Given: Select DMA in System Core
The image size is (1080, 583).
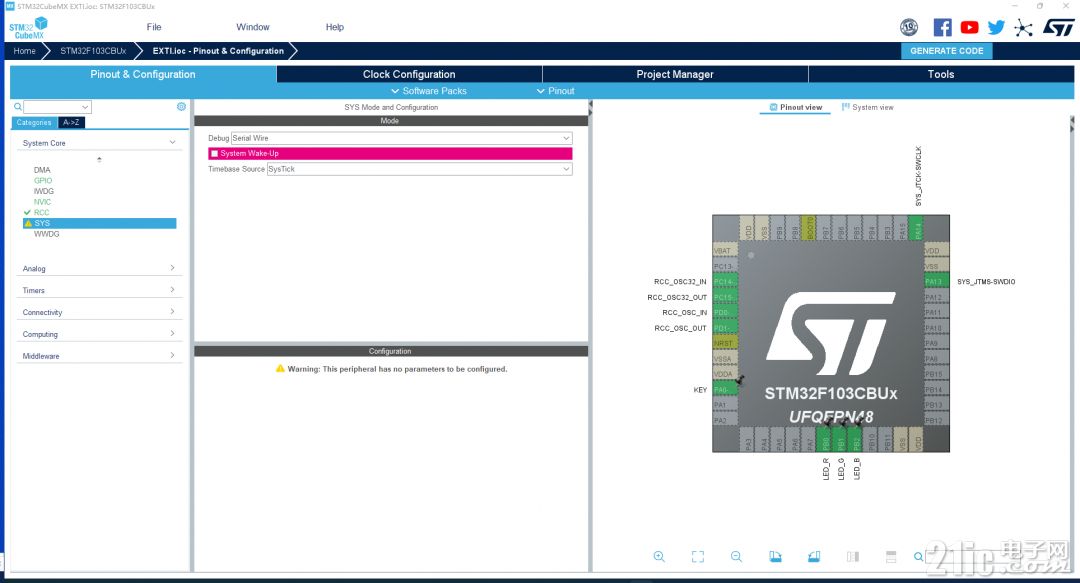Looking at the screenshot, I should 42,170.
